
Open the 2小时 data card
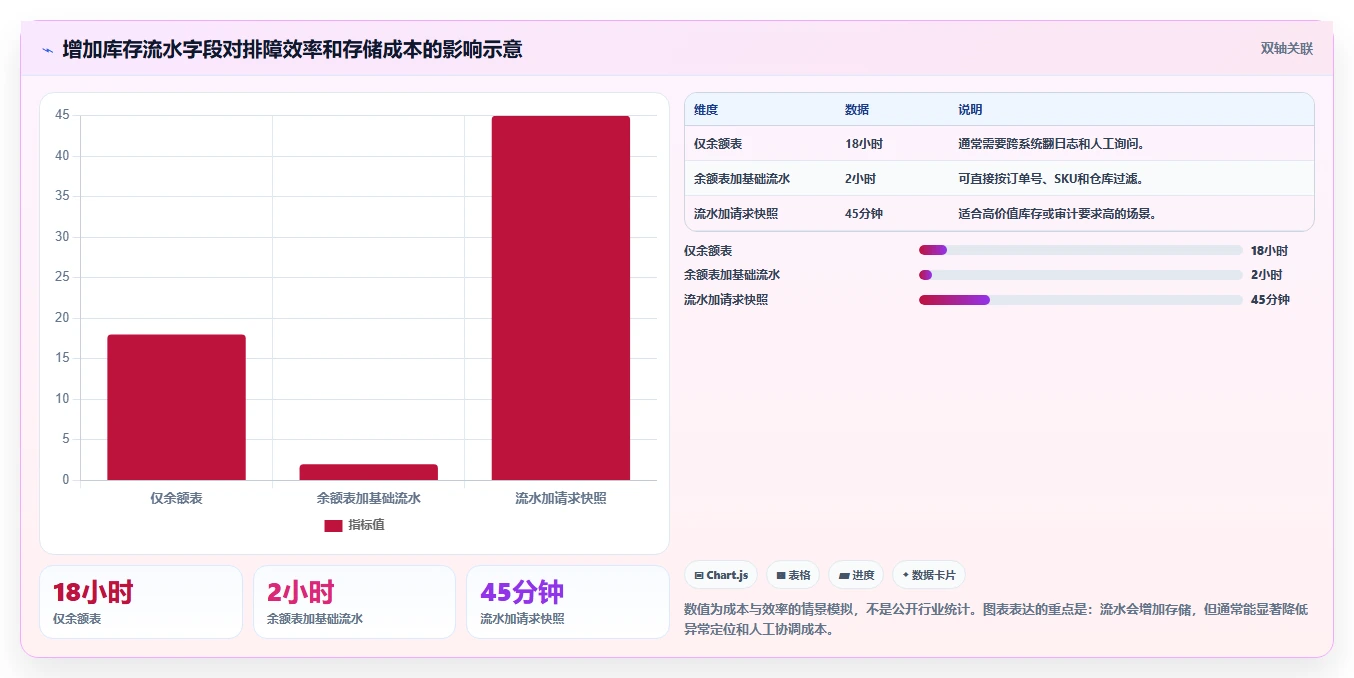click(x=354, y=602)
